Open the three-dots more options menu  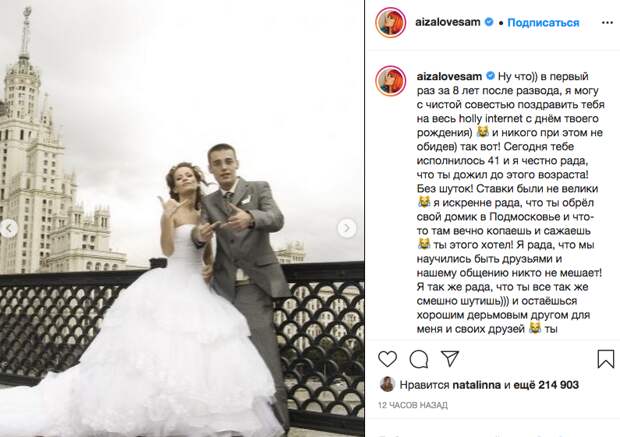pos(607,23)
